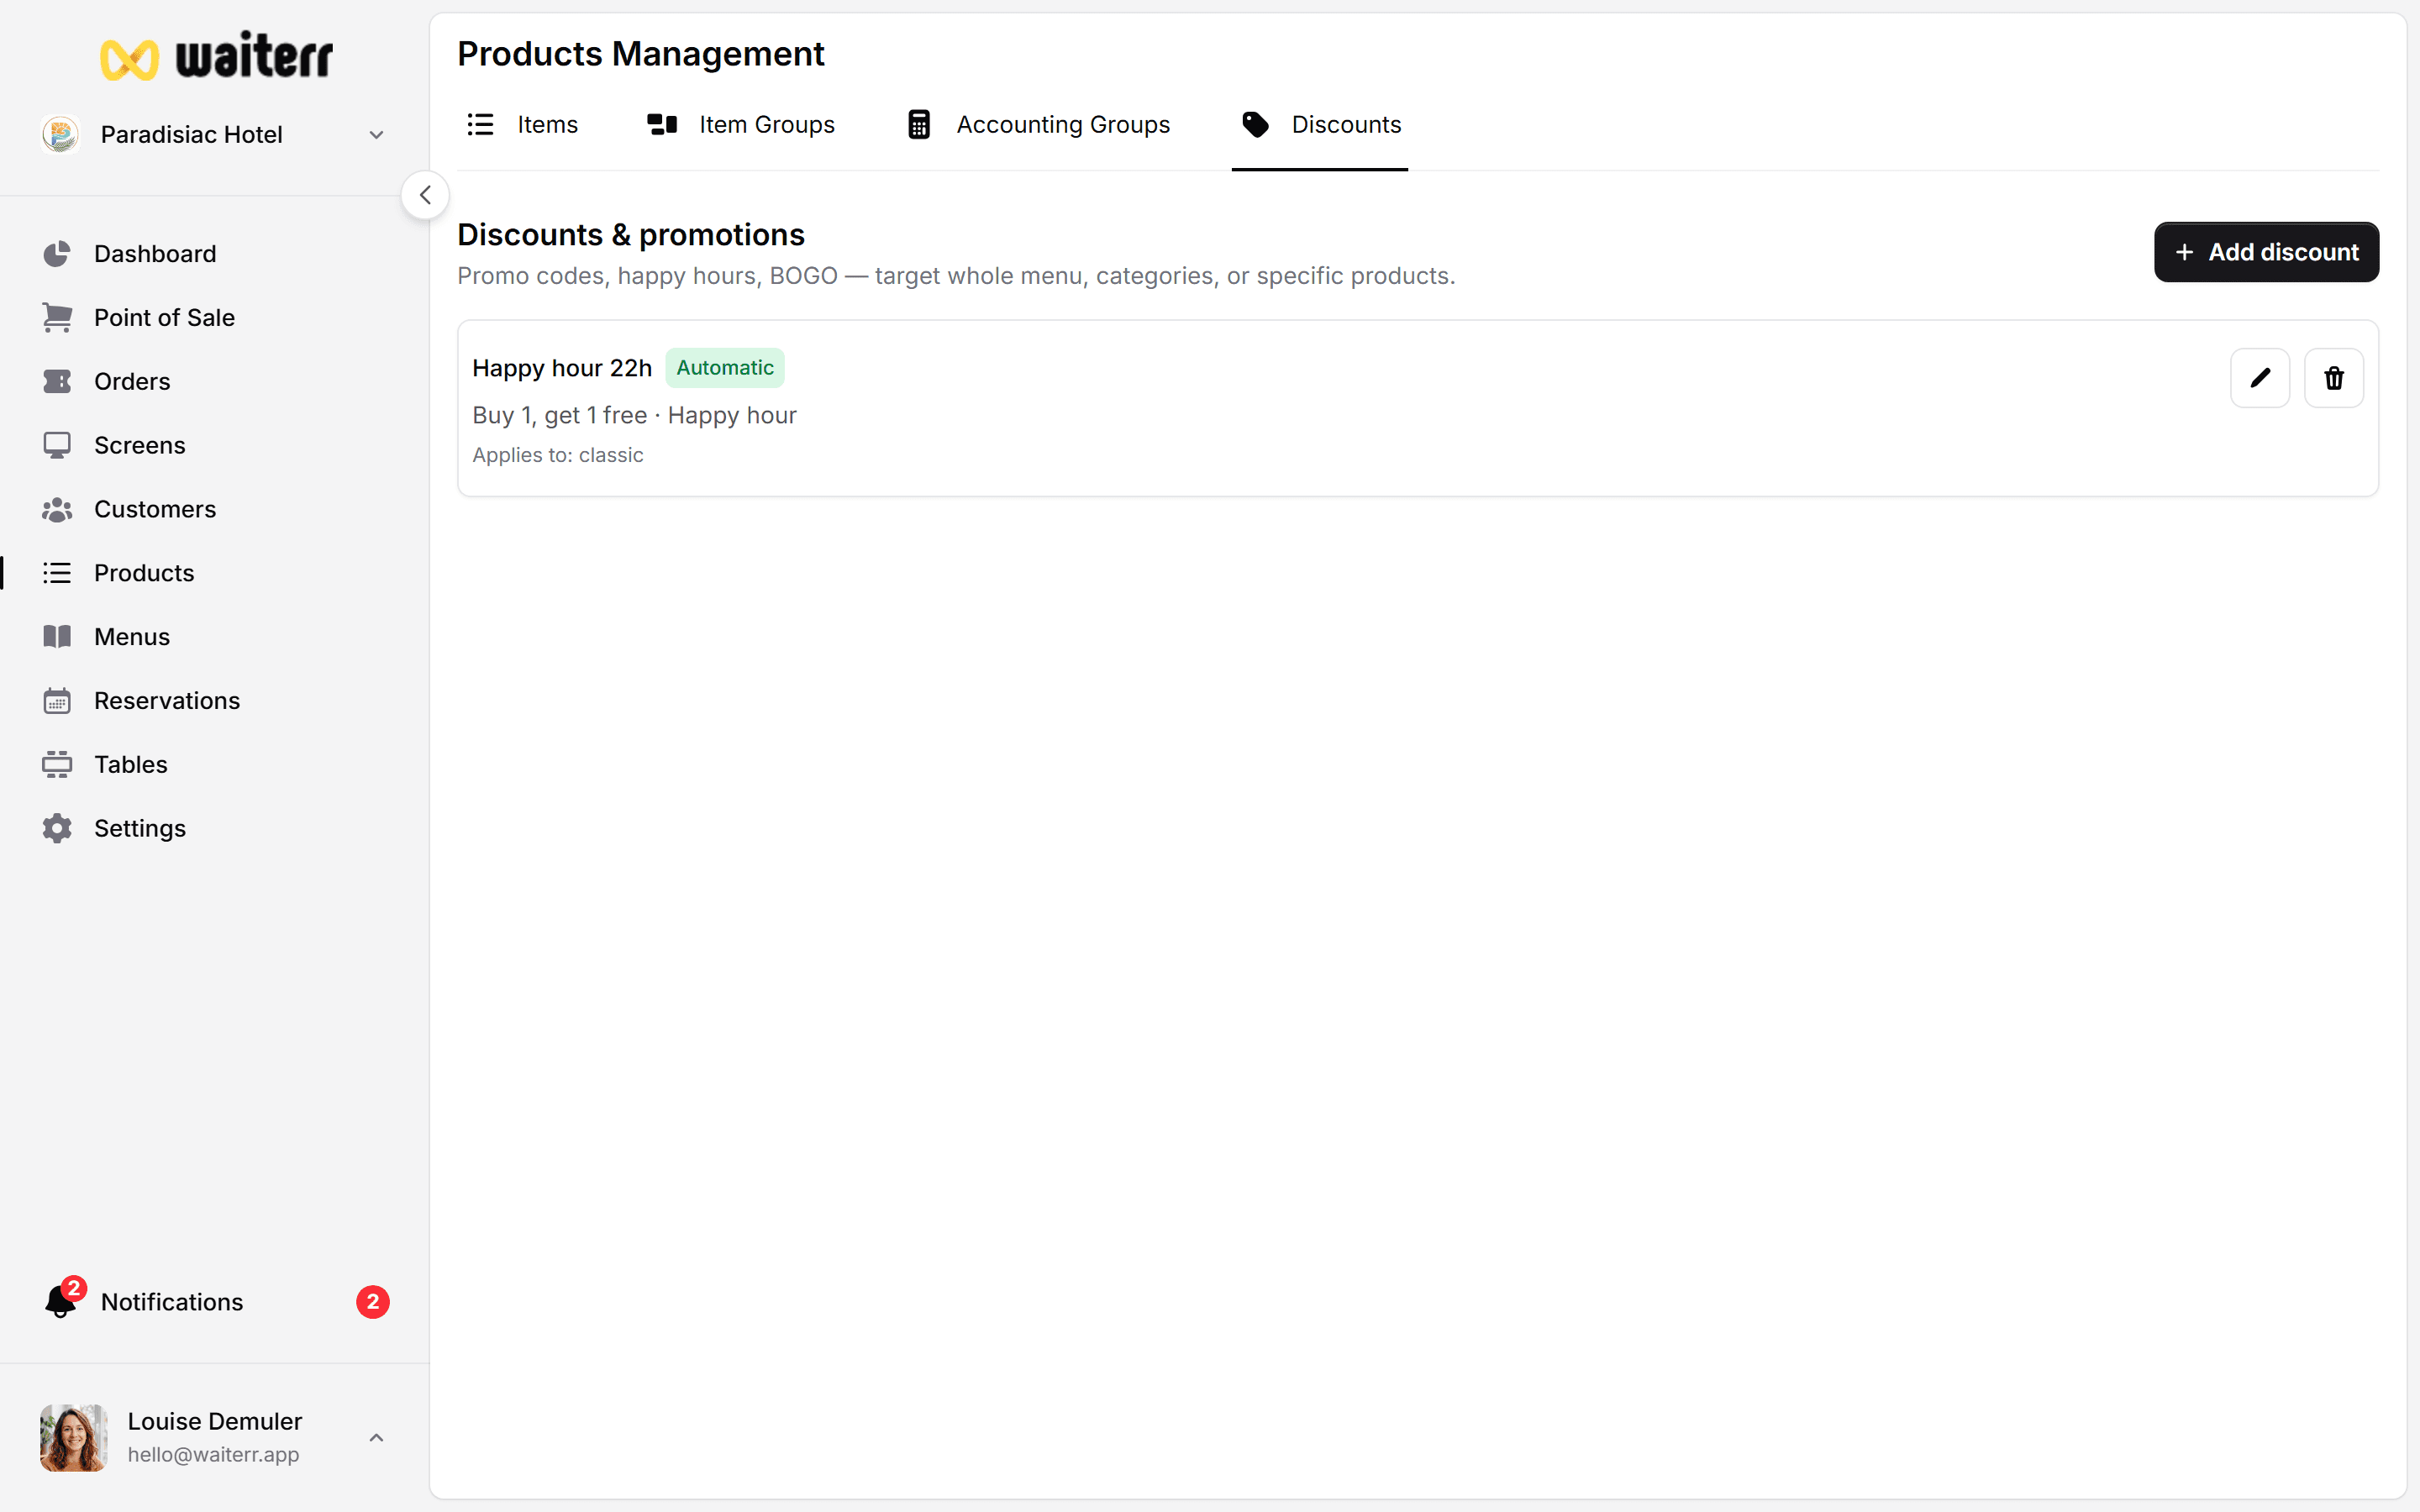
Task: Open Dashboard from the sidebar
Action: (155, 254)
